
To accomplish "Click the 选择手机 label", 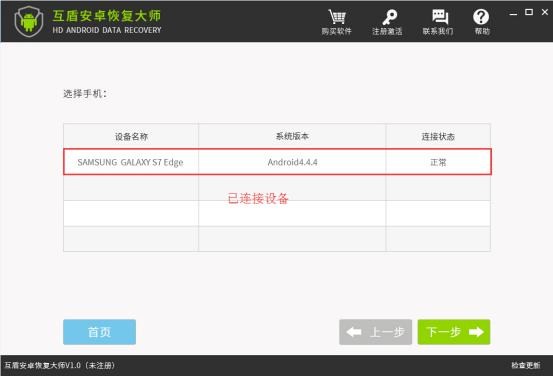I will pyautogui.click(x=85, y=93).
